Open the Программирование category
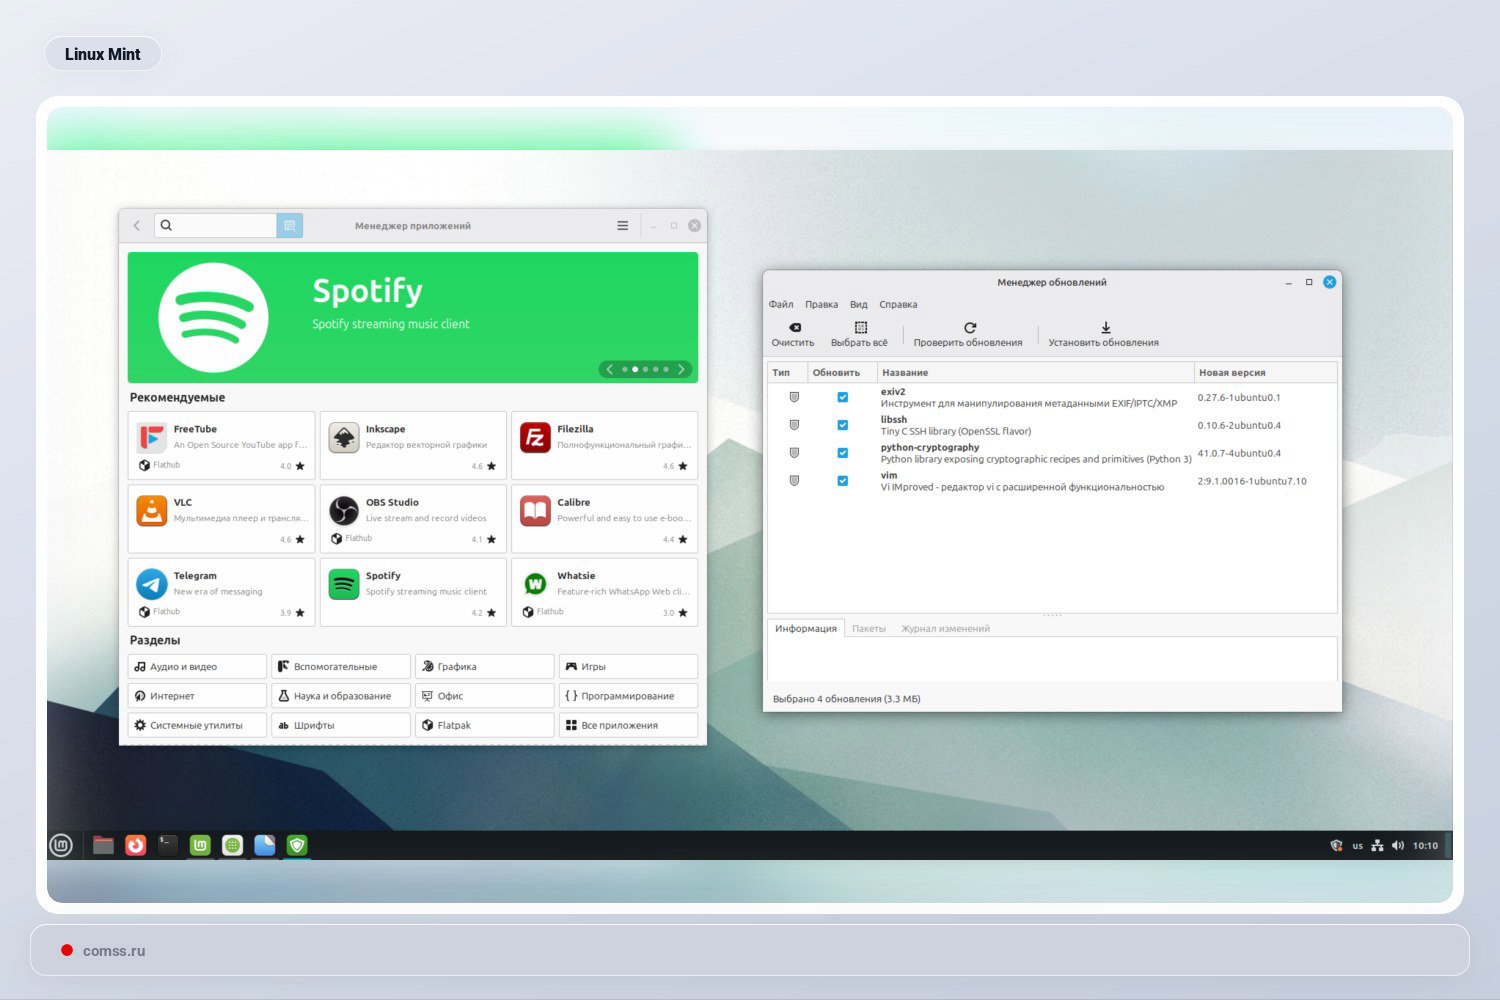This screenshot has height=1000, width=1500. click(x=628, y=695)
